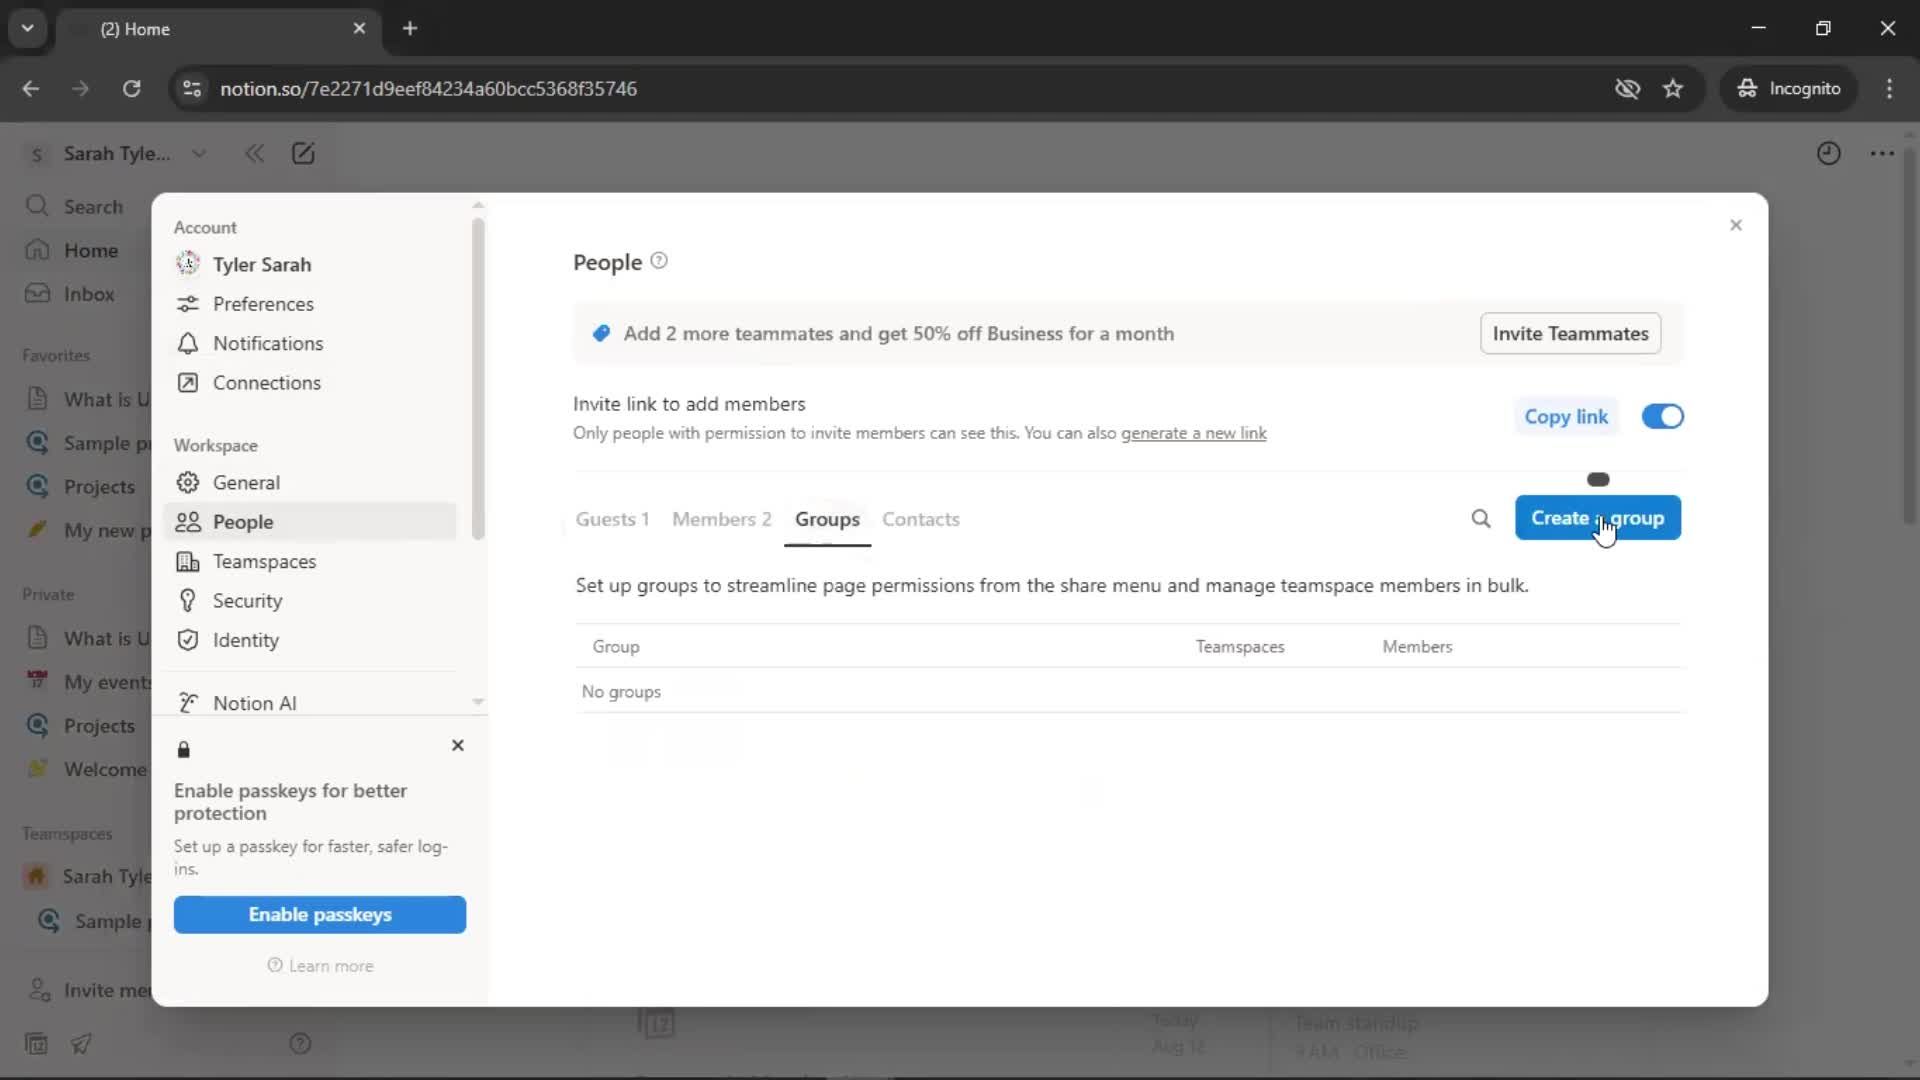The image size is (1920, 1080).
Task: Click the Connections arrow-box icon
Action: (187, 383)
